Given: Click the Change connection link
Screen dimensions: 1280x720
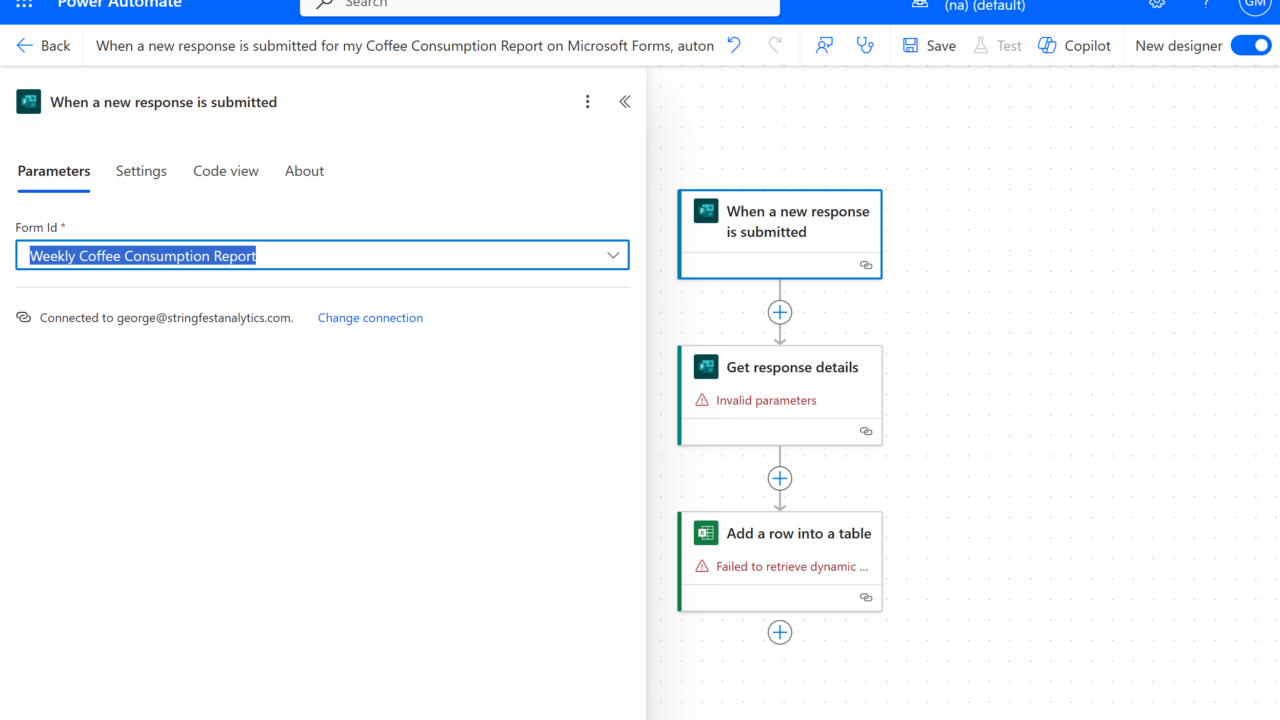Looking at the screenshot, I should click(370, 318).
